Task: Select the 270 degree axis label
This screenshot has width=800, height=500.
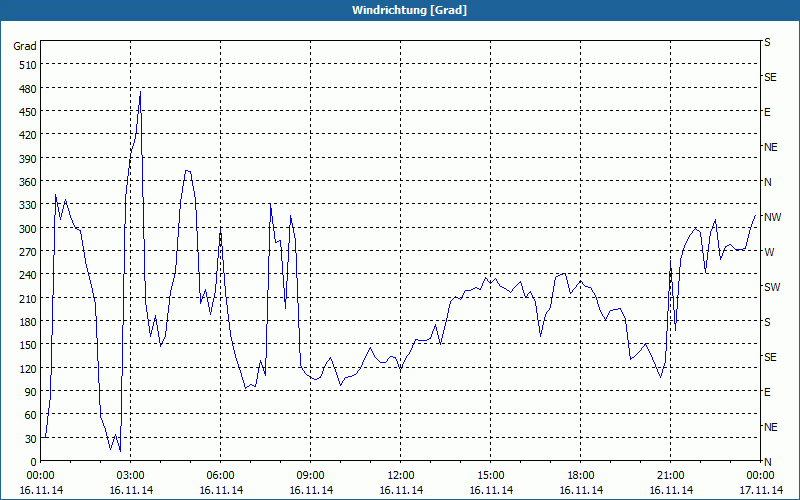Action: coord(28,252)
